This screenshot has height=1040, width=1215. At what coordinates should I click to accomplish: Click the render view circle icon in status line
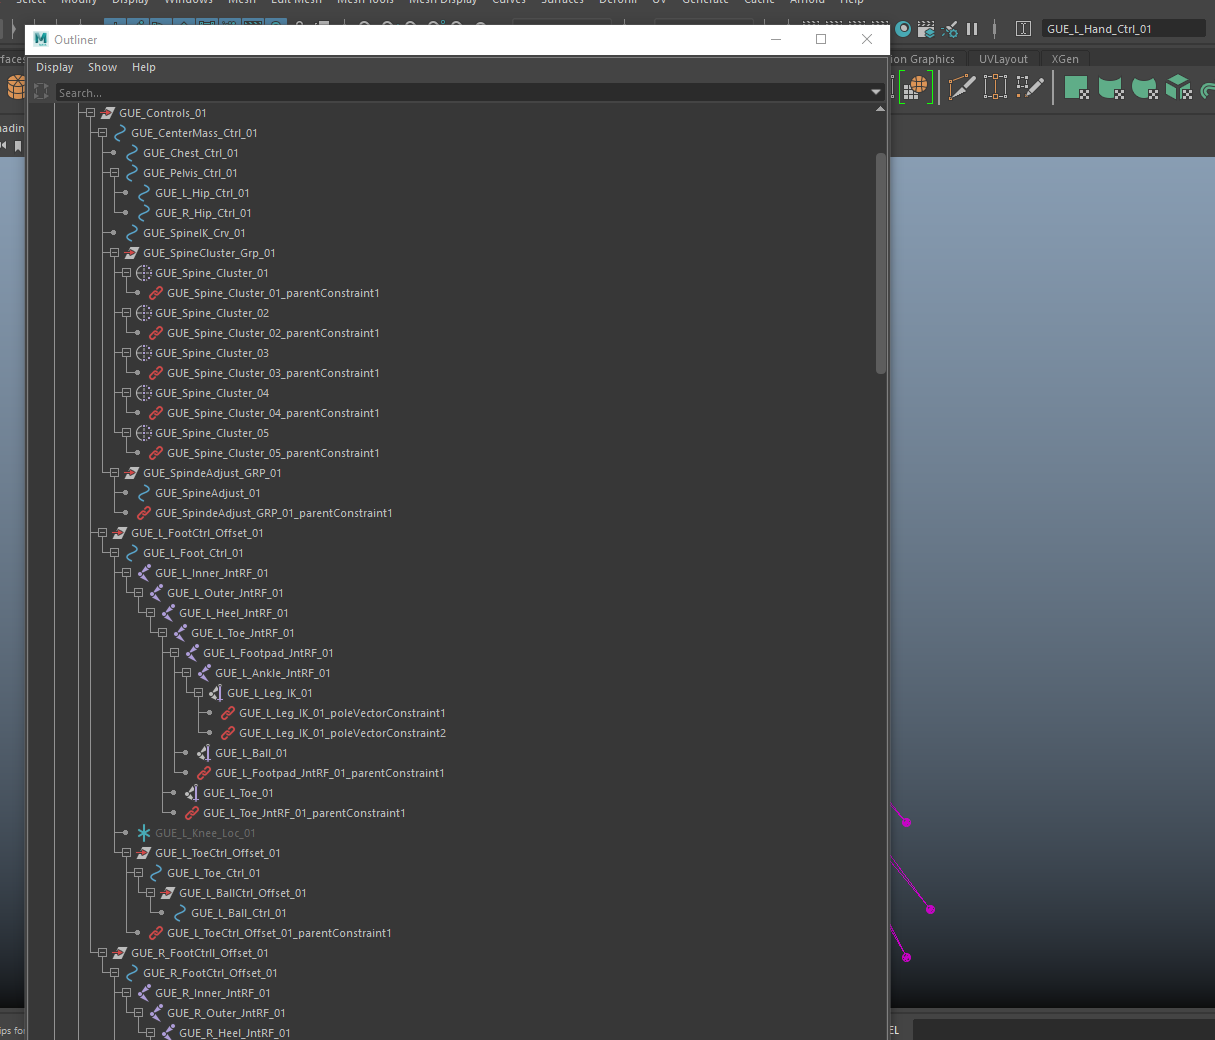(903, 29)
